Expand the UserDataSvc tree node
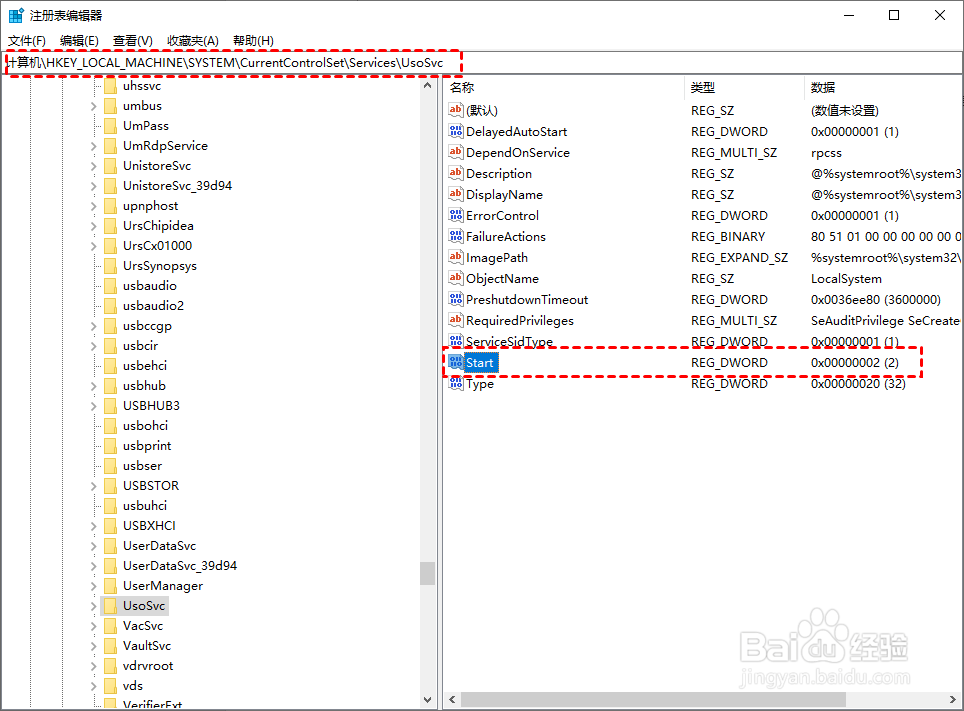Image resolution: width=964 pixels, height=711 pixels. (x=92, y=545)
